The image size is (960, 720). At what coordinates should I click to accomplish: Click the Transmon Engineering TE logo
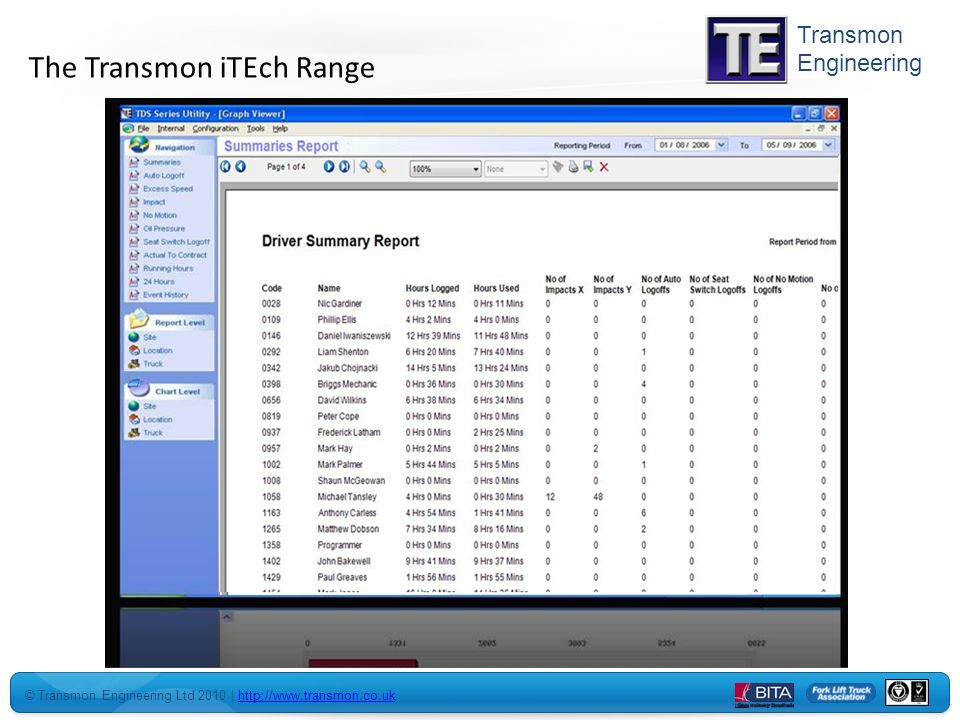tap(747, 50)
